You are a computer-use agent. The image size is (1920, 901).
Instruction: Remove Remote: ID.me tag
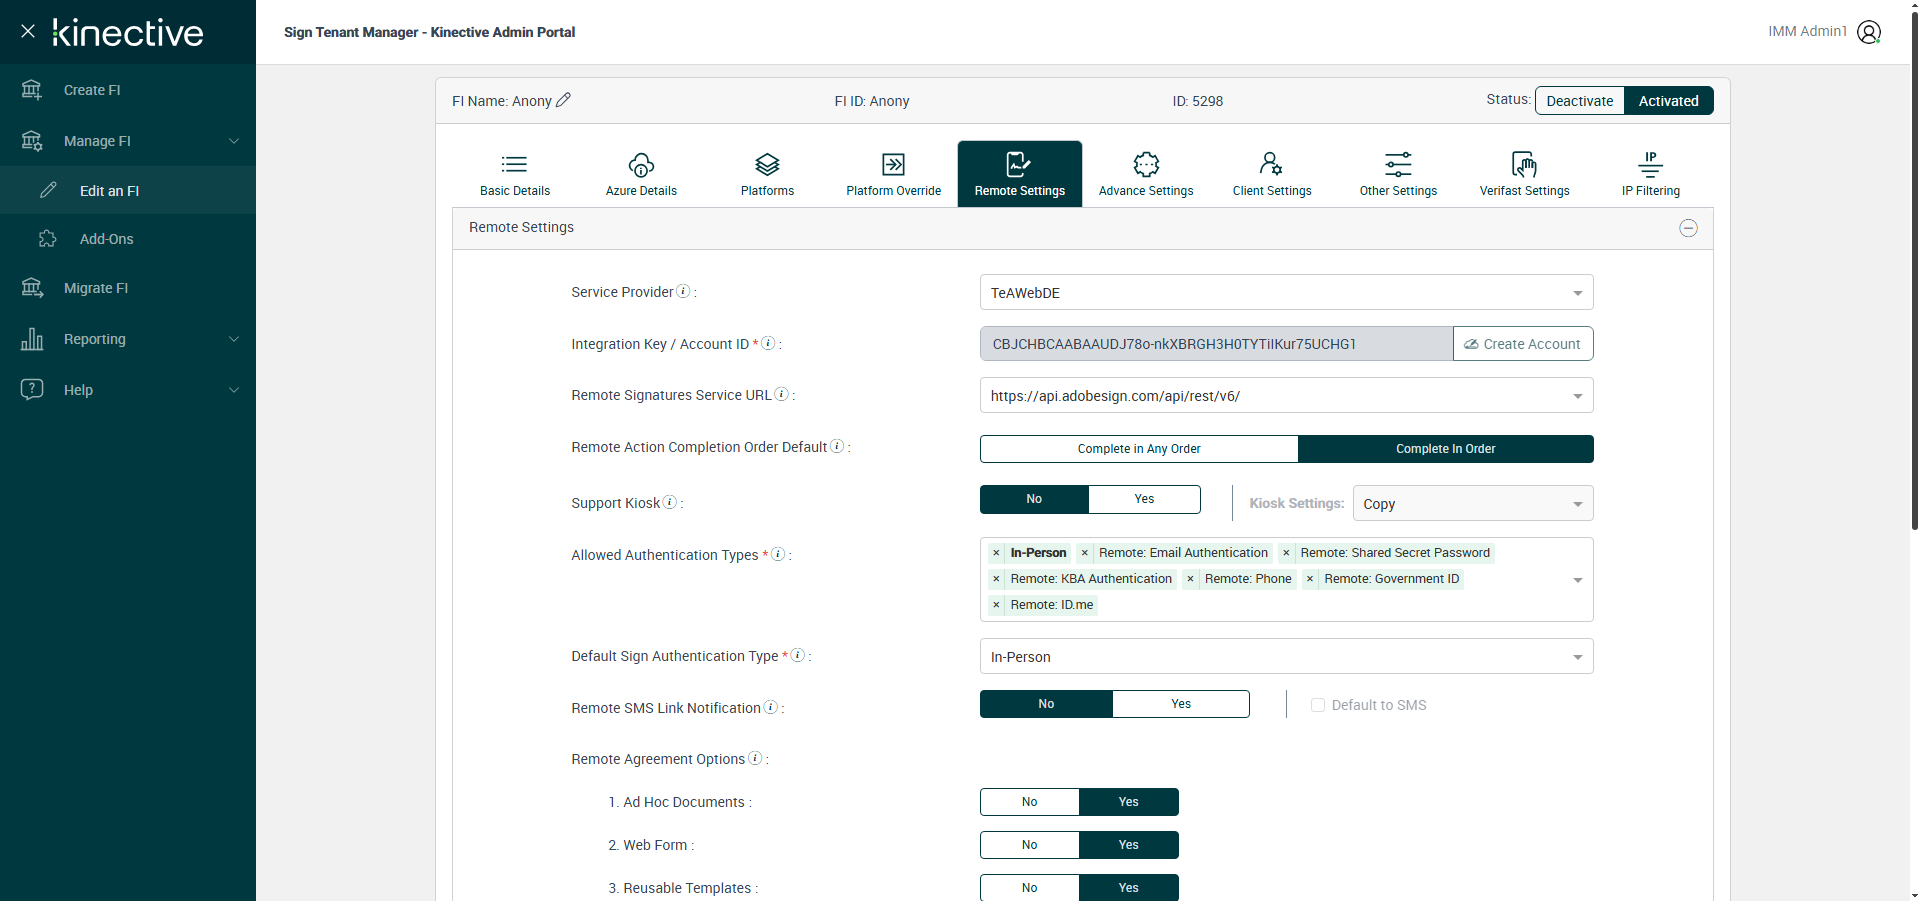point(996,605)
